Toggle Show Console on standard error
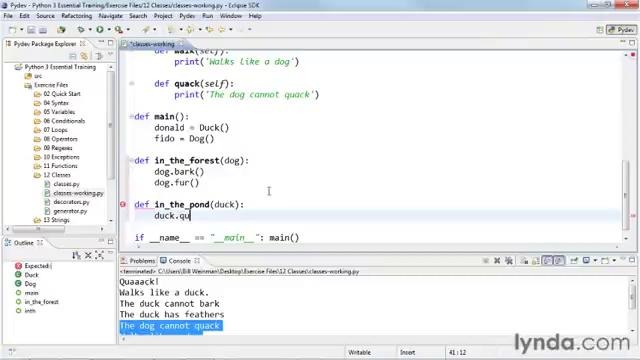 [x=559, y=260]
